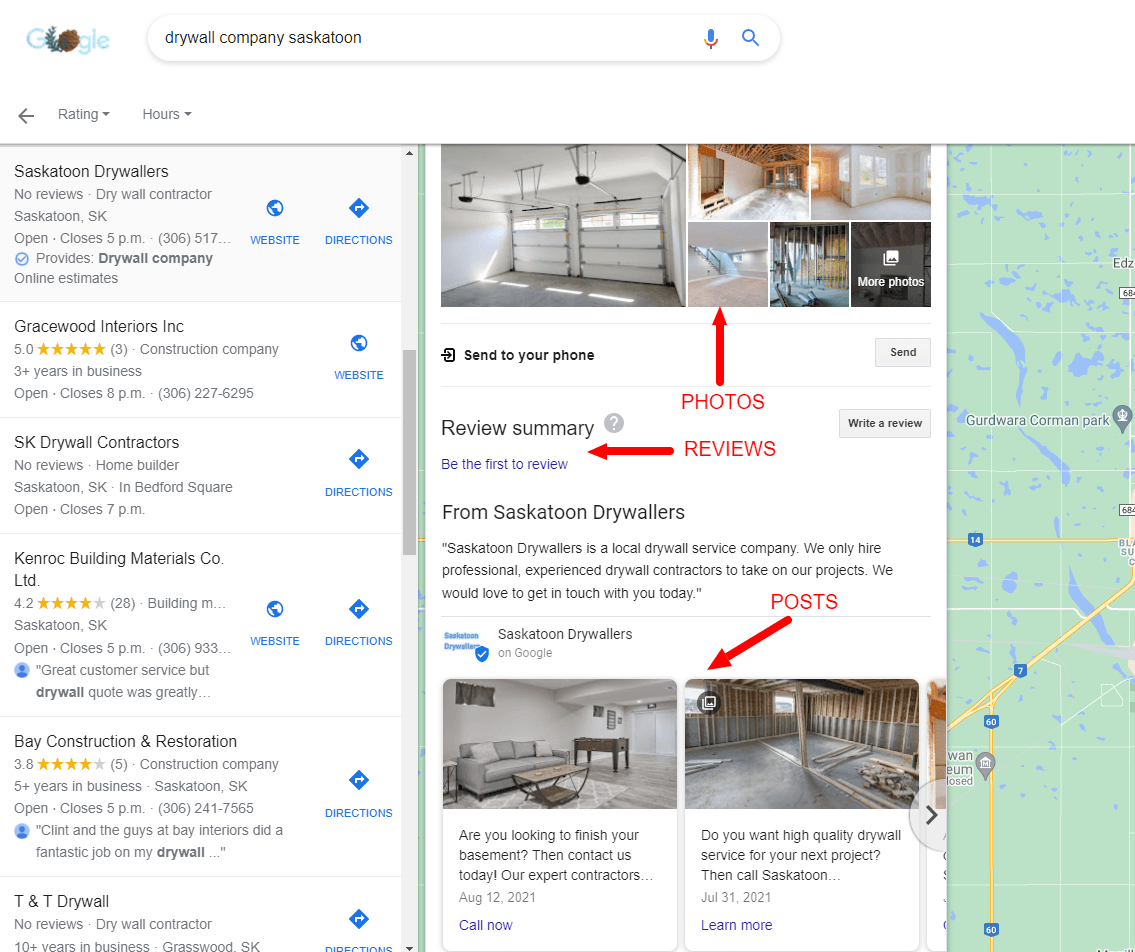
Task: Open Kenroc Building Materials website icon
Action: pyautogui.click(x=274, y=609)
